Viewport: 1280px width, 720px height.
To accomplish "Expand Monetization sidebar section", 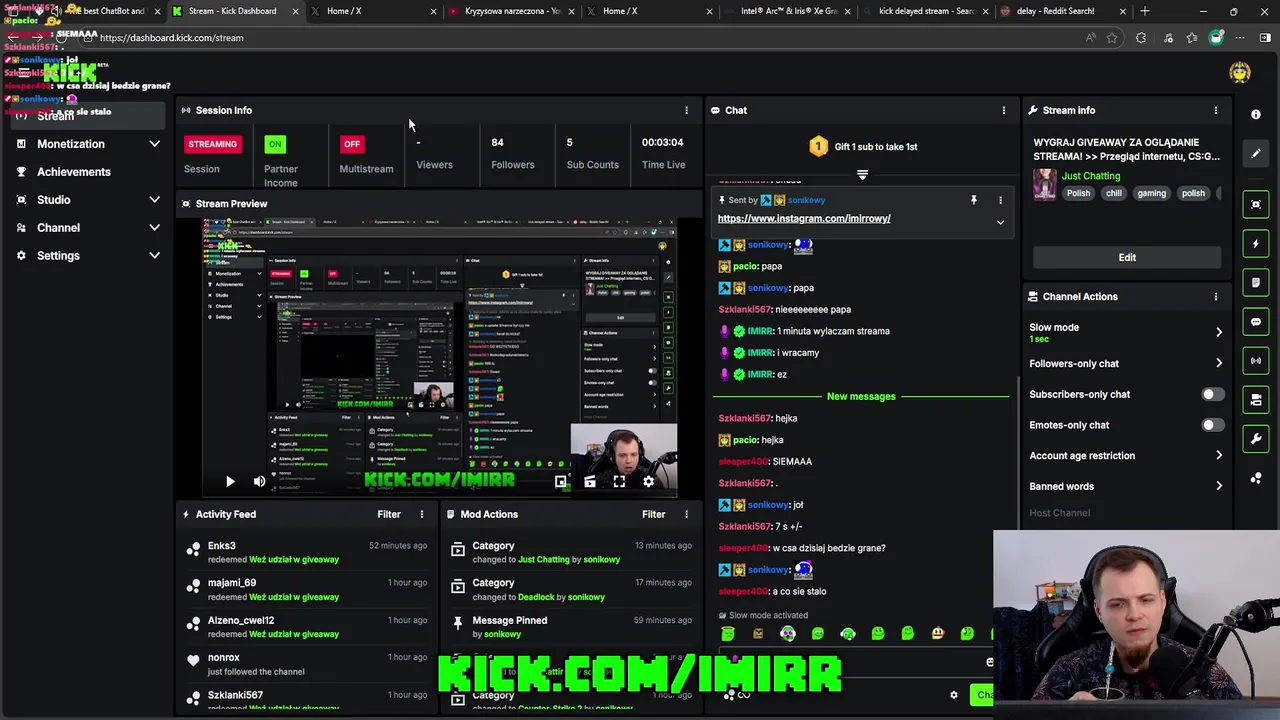I will 154,144.
